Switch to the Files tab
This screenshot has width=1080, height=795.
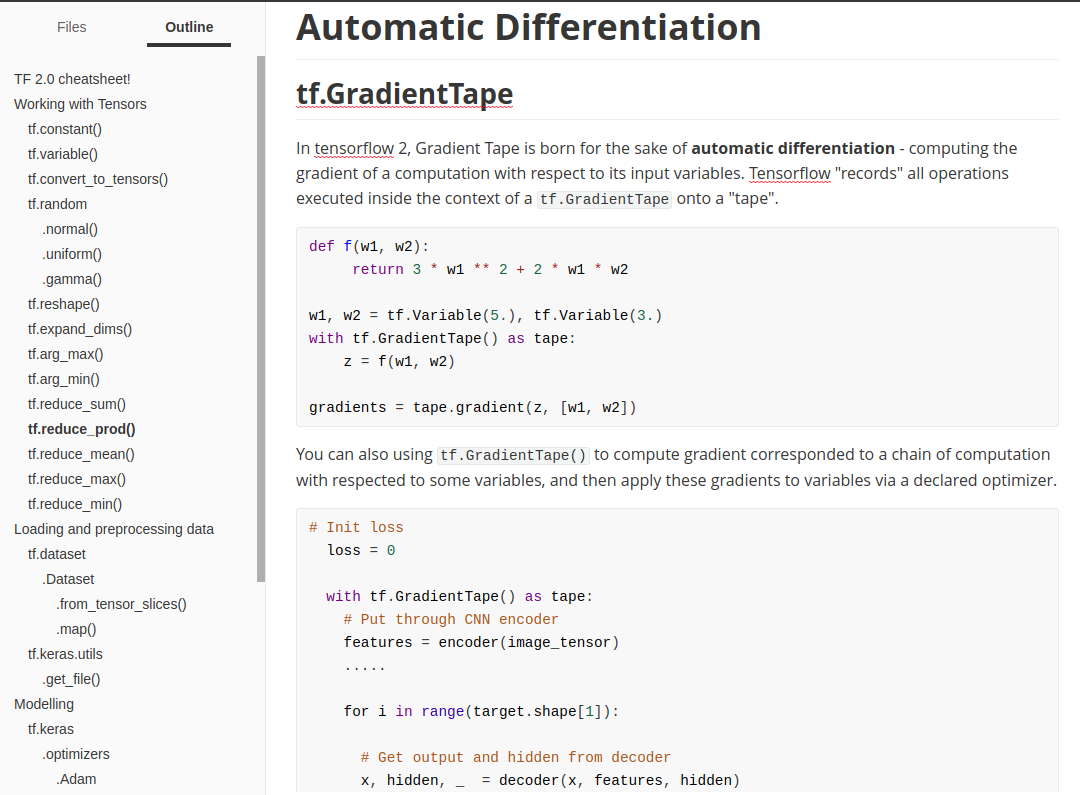tap(72, 27)
